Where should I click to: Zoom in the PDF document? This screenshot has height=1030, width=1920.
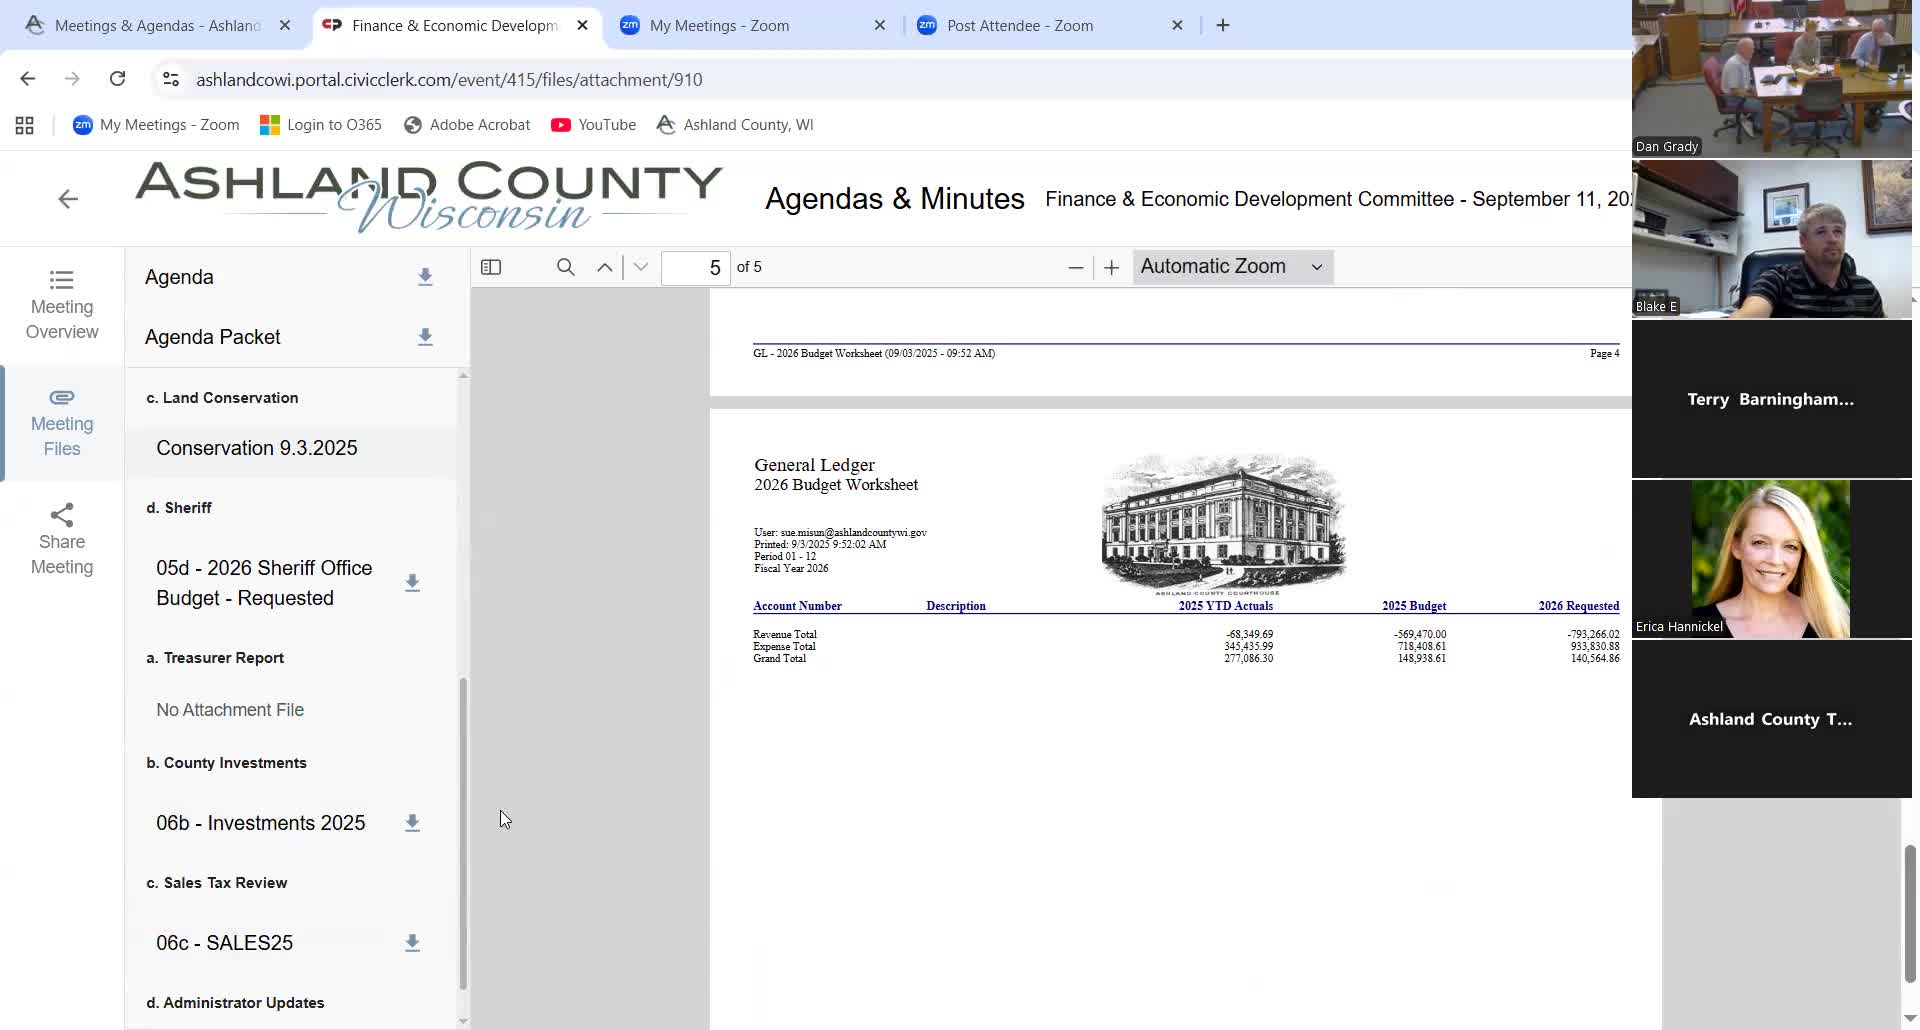(x=1111, y=267)
